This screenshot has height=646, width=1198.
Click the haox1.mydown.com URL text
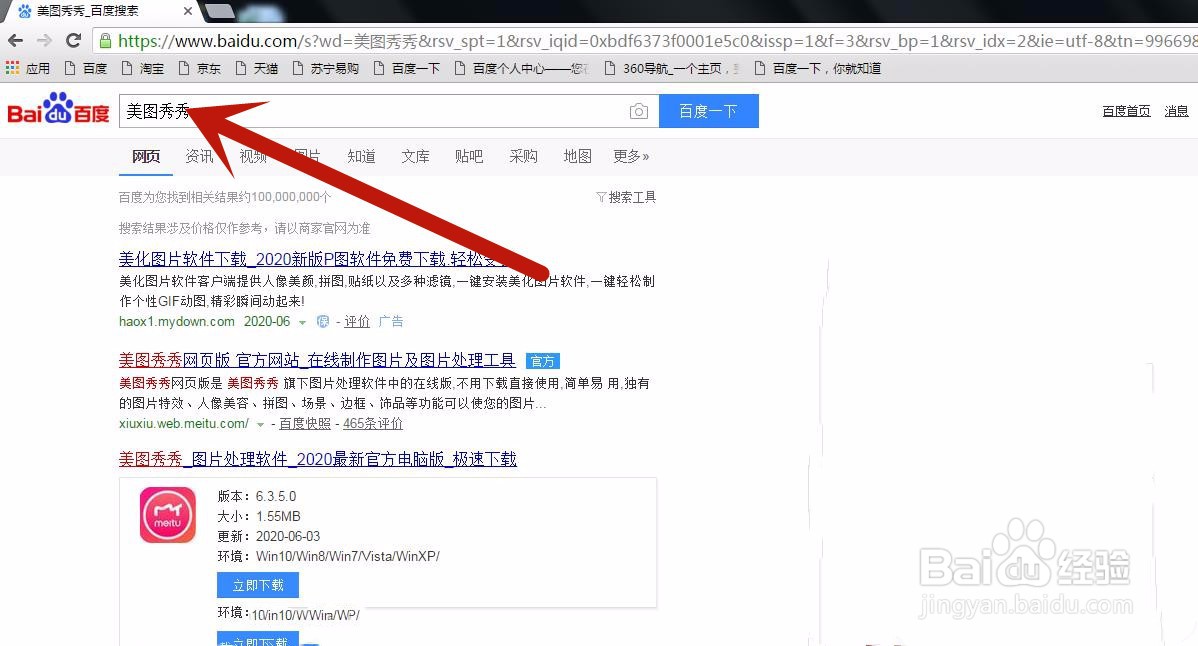176,321
